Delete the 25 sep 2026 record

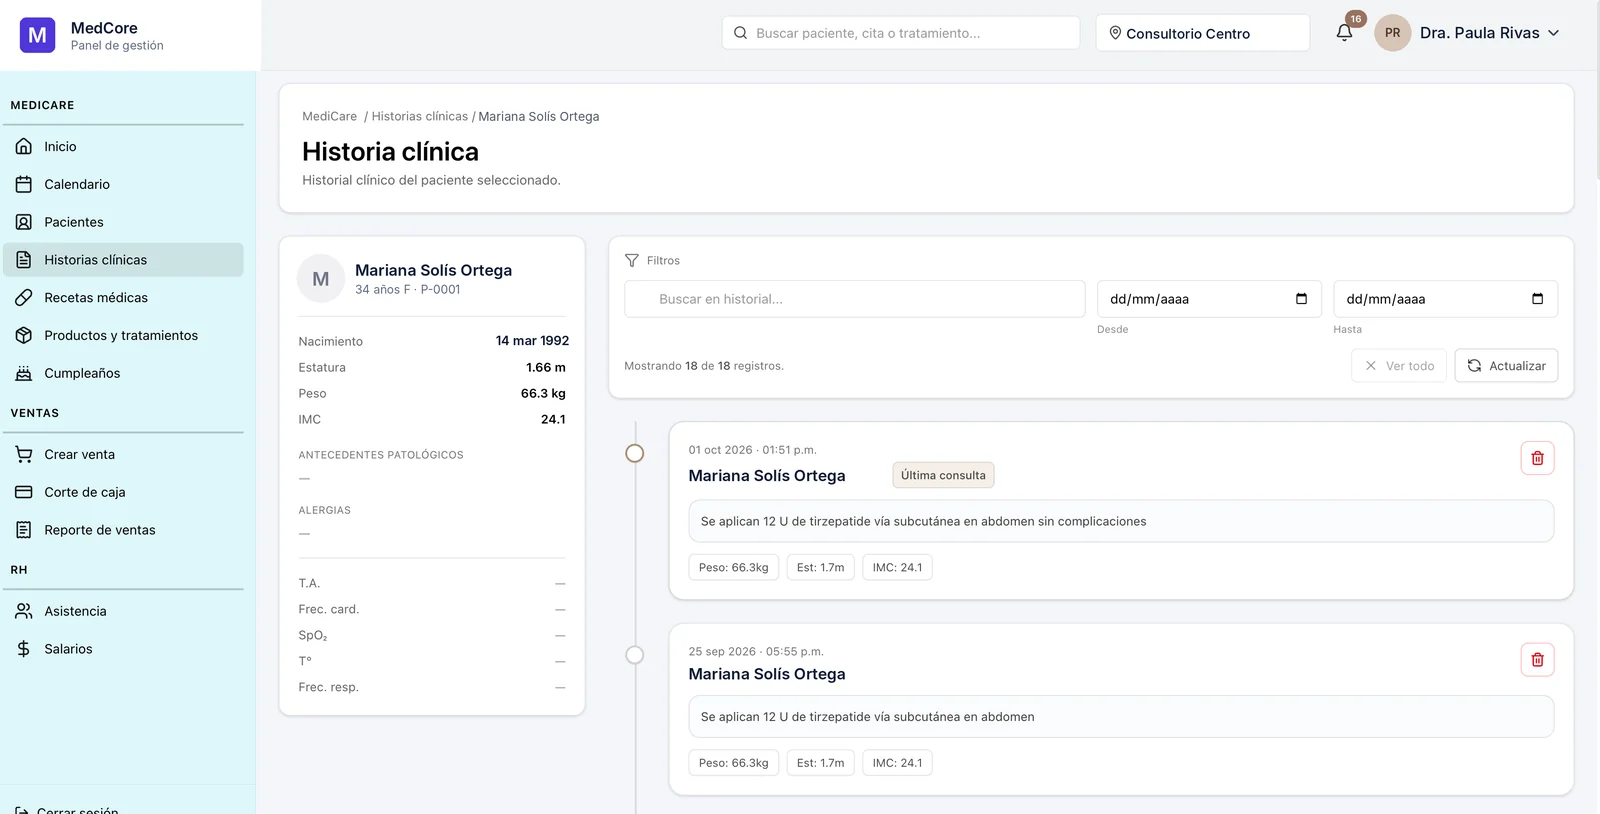[1537, 660]
